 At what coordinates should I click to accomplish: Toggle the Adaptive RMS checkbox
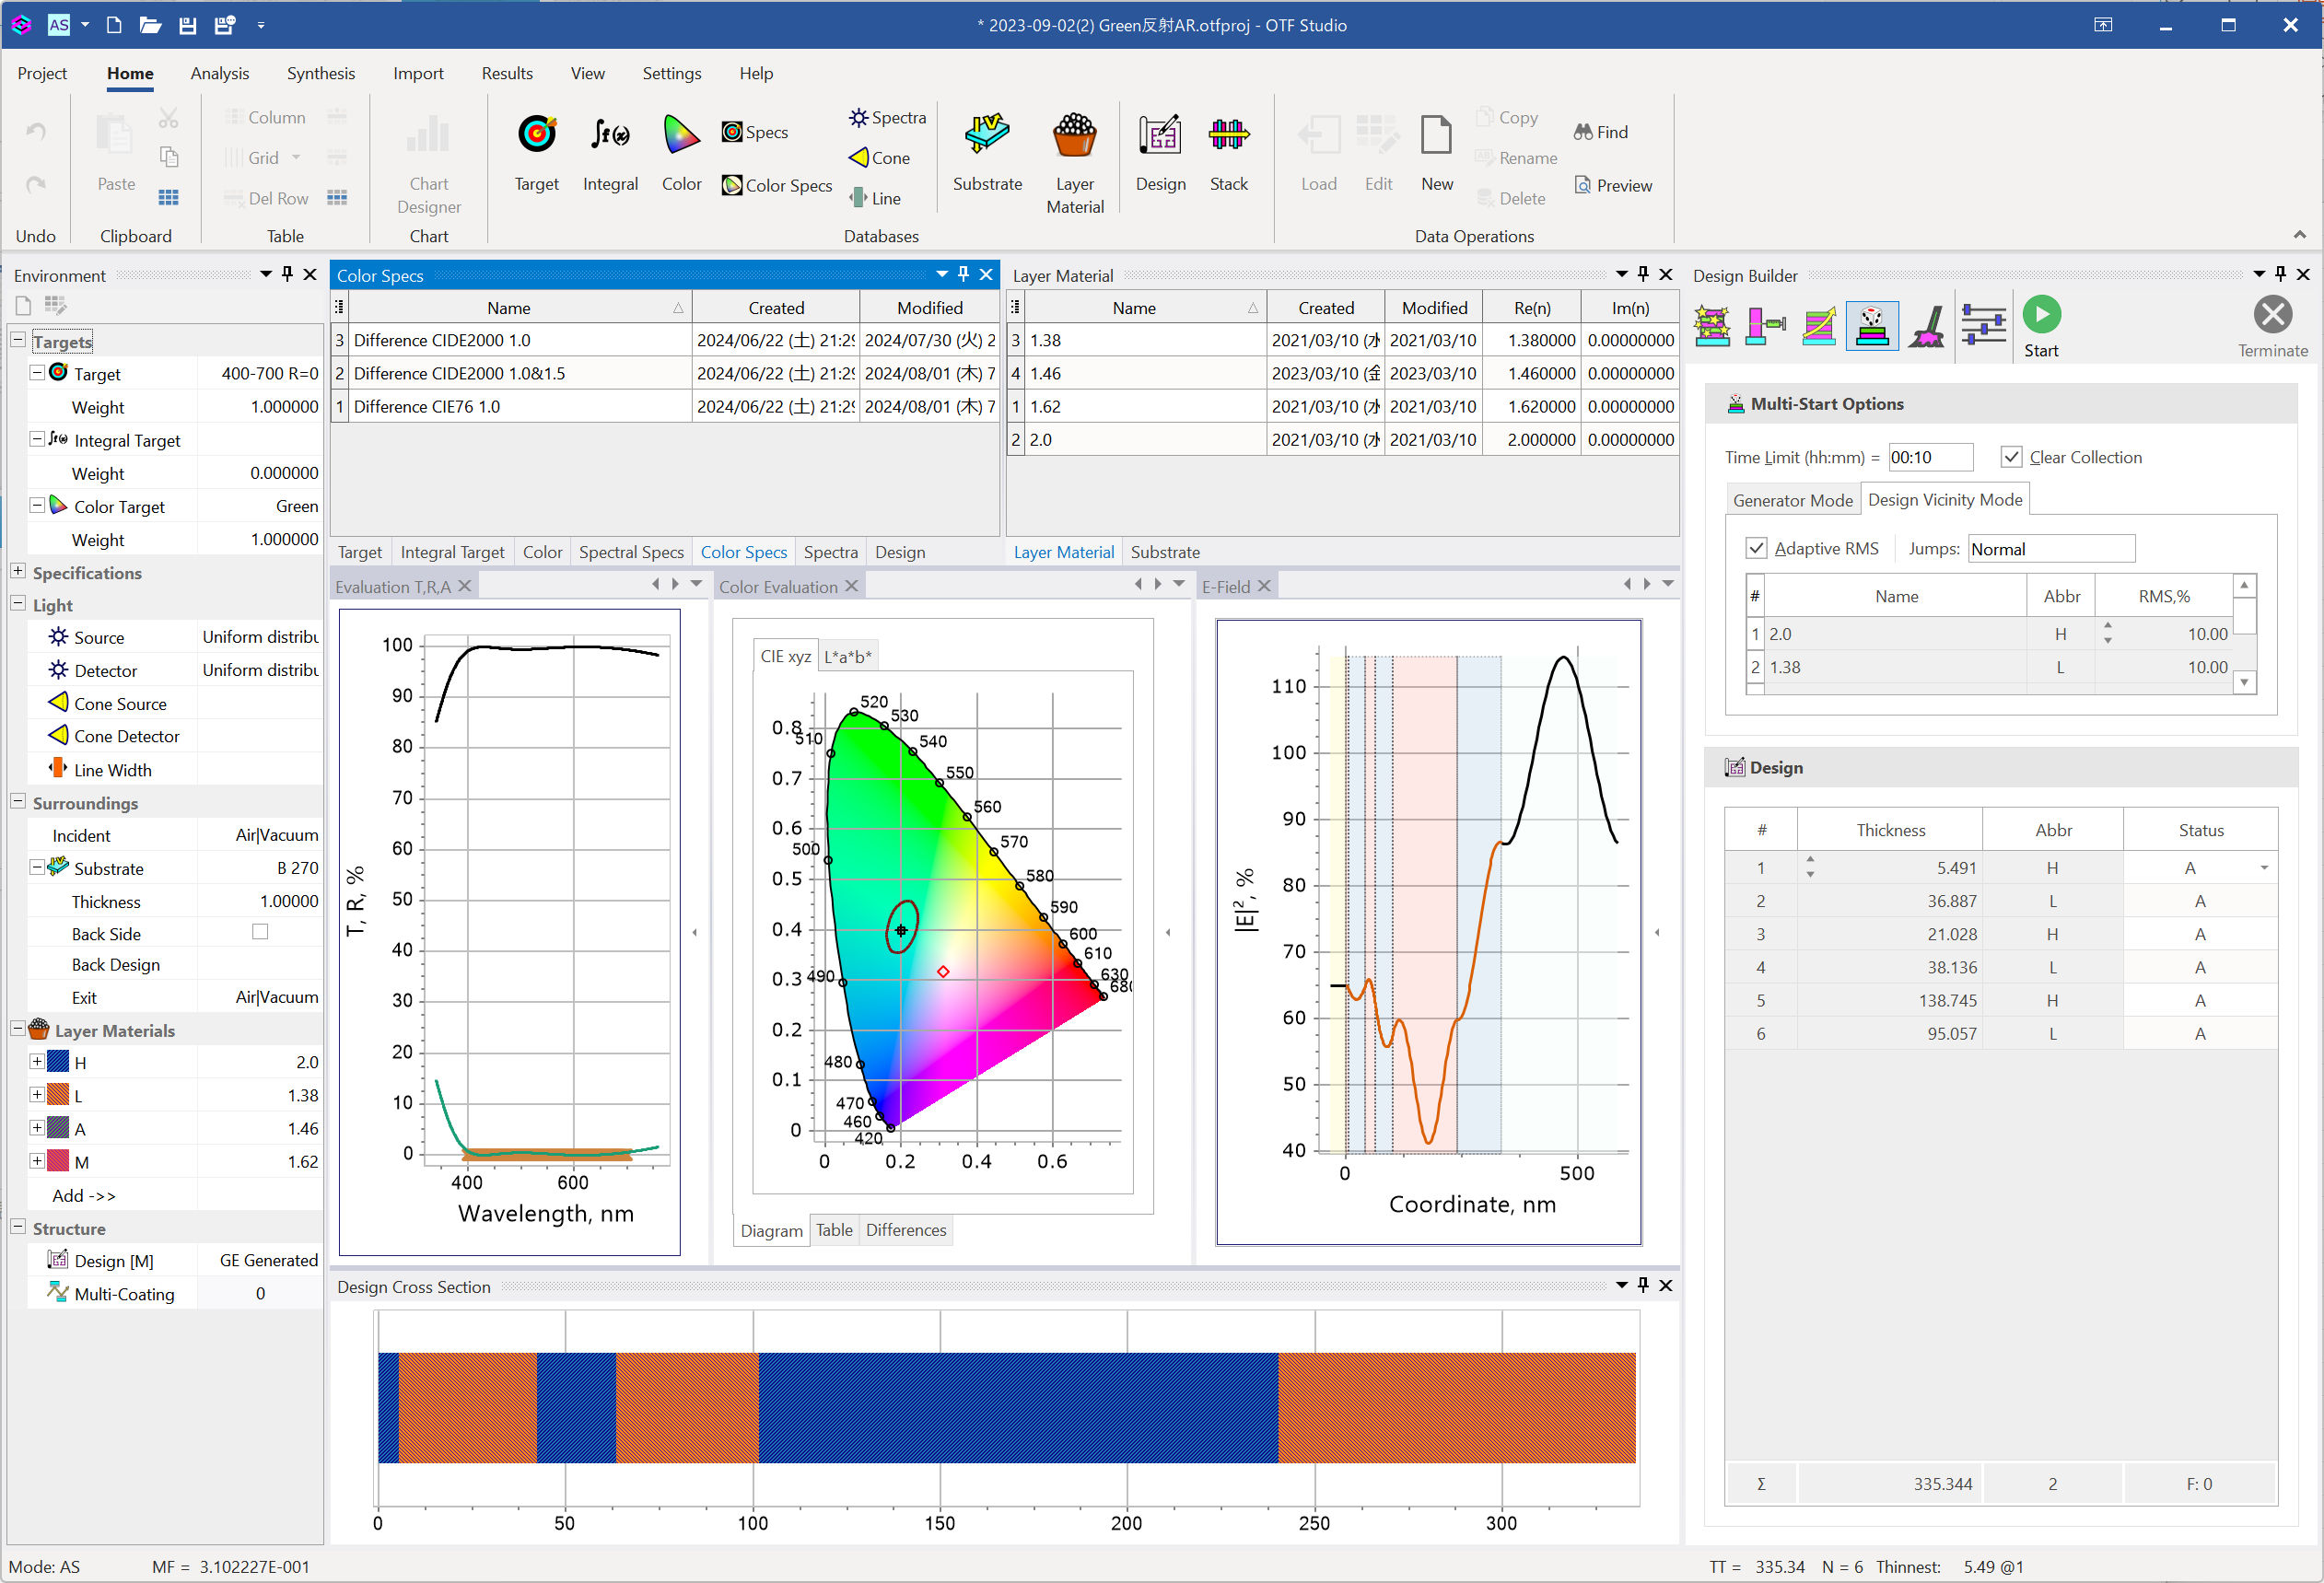coord(1755,548)
